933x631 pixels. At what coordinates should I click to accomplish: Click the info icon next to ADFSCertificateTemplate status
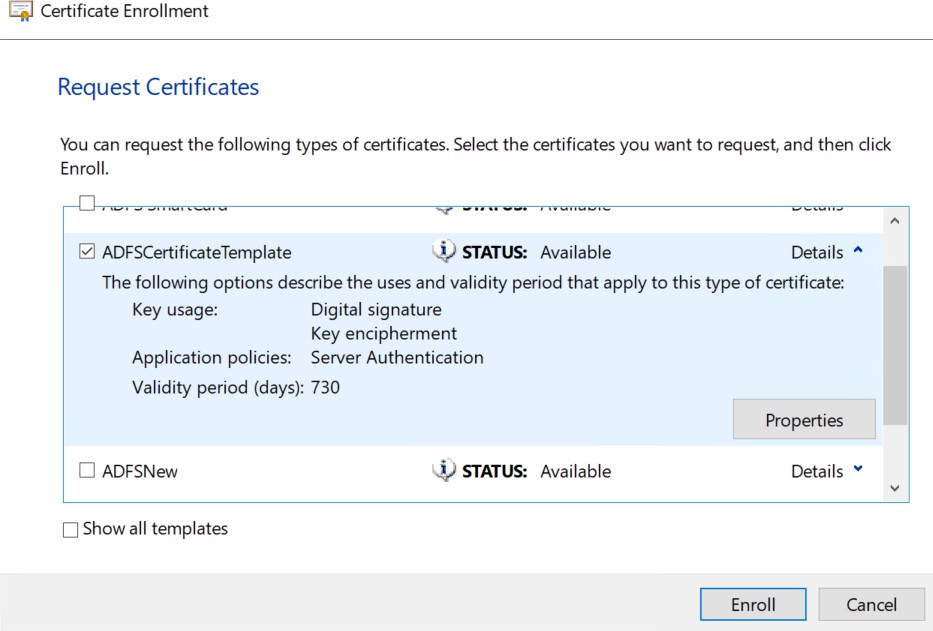point(444,251)
